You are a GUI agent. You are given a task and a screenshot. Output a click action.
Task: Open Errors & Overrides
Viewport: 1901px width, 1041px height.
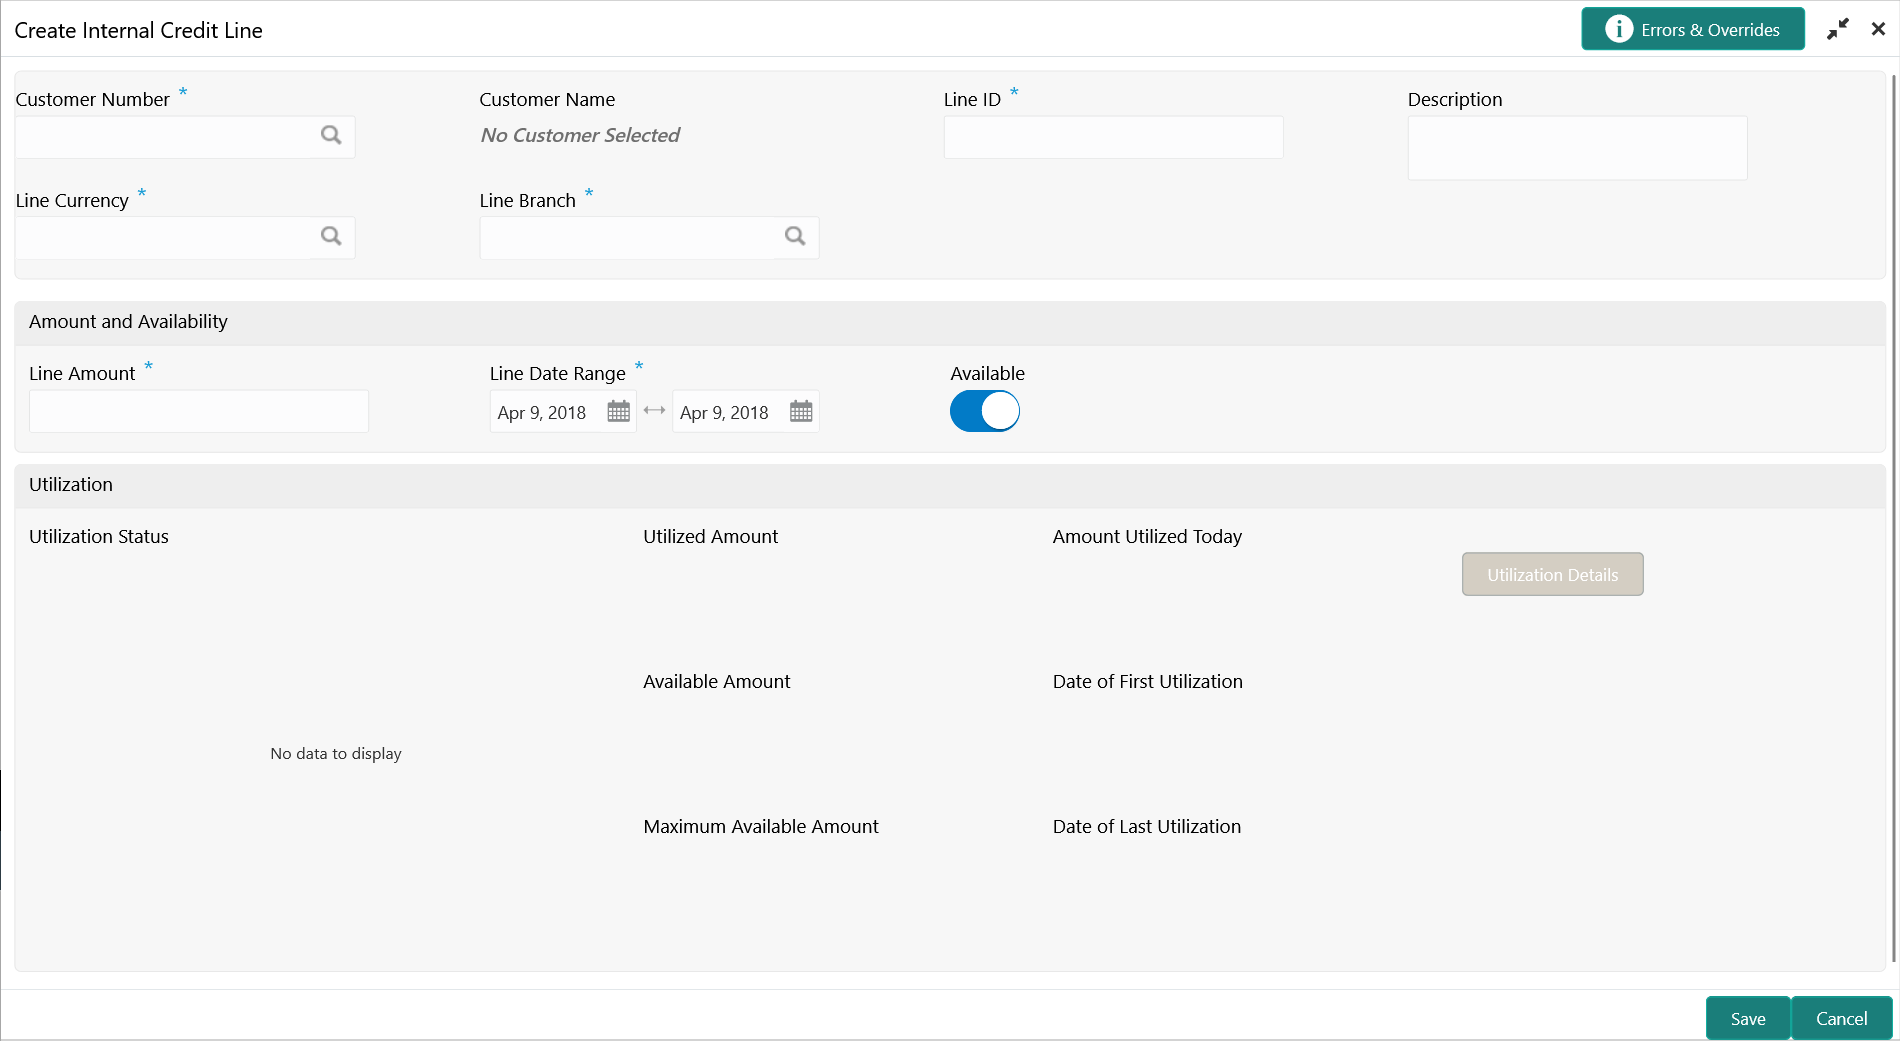[1693, 29]
